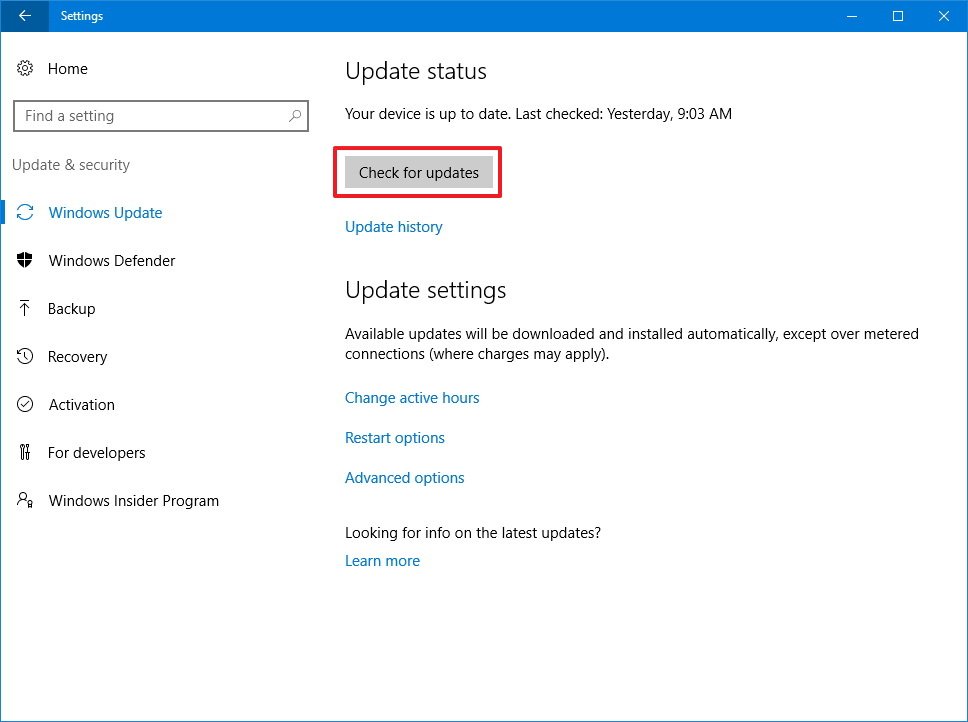Open Advanced options

click(x=404, y=478)
